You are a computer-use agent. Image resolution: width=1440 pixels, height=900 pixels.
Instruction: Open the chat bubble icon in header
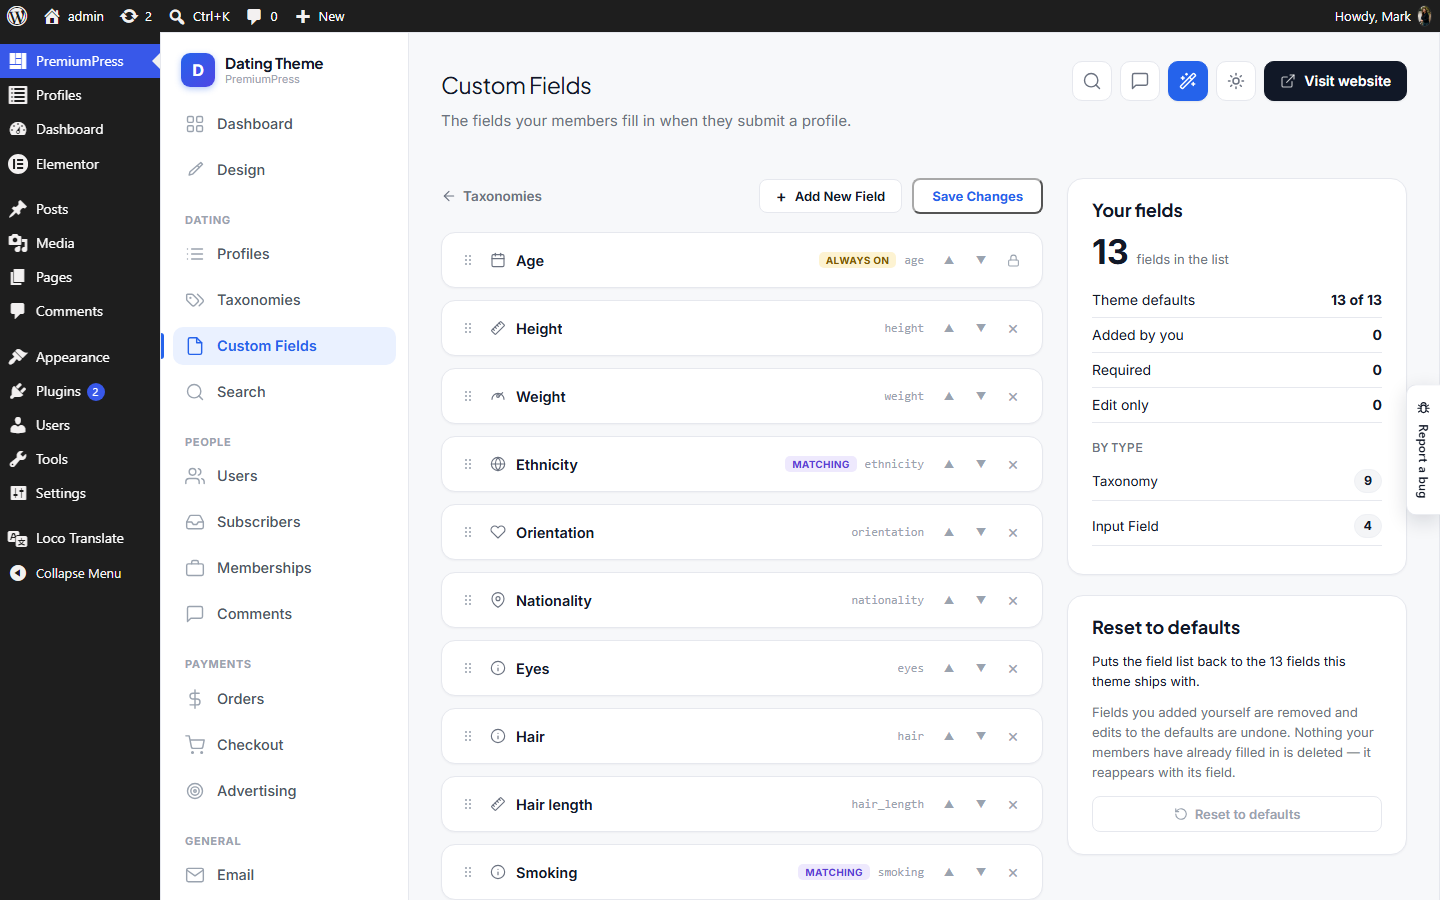[1140, 81]
